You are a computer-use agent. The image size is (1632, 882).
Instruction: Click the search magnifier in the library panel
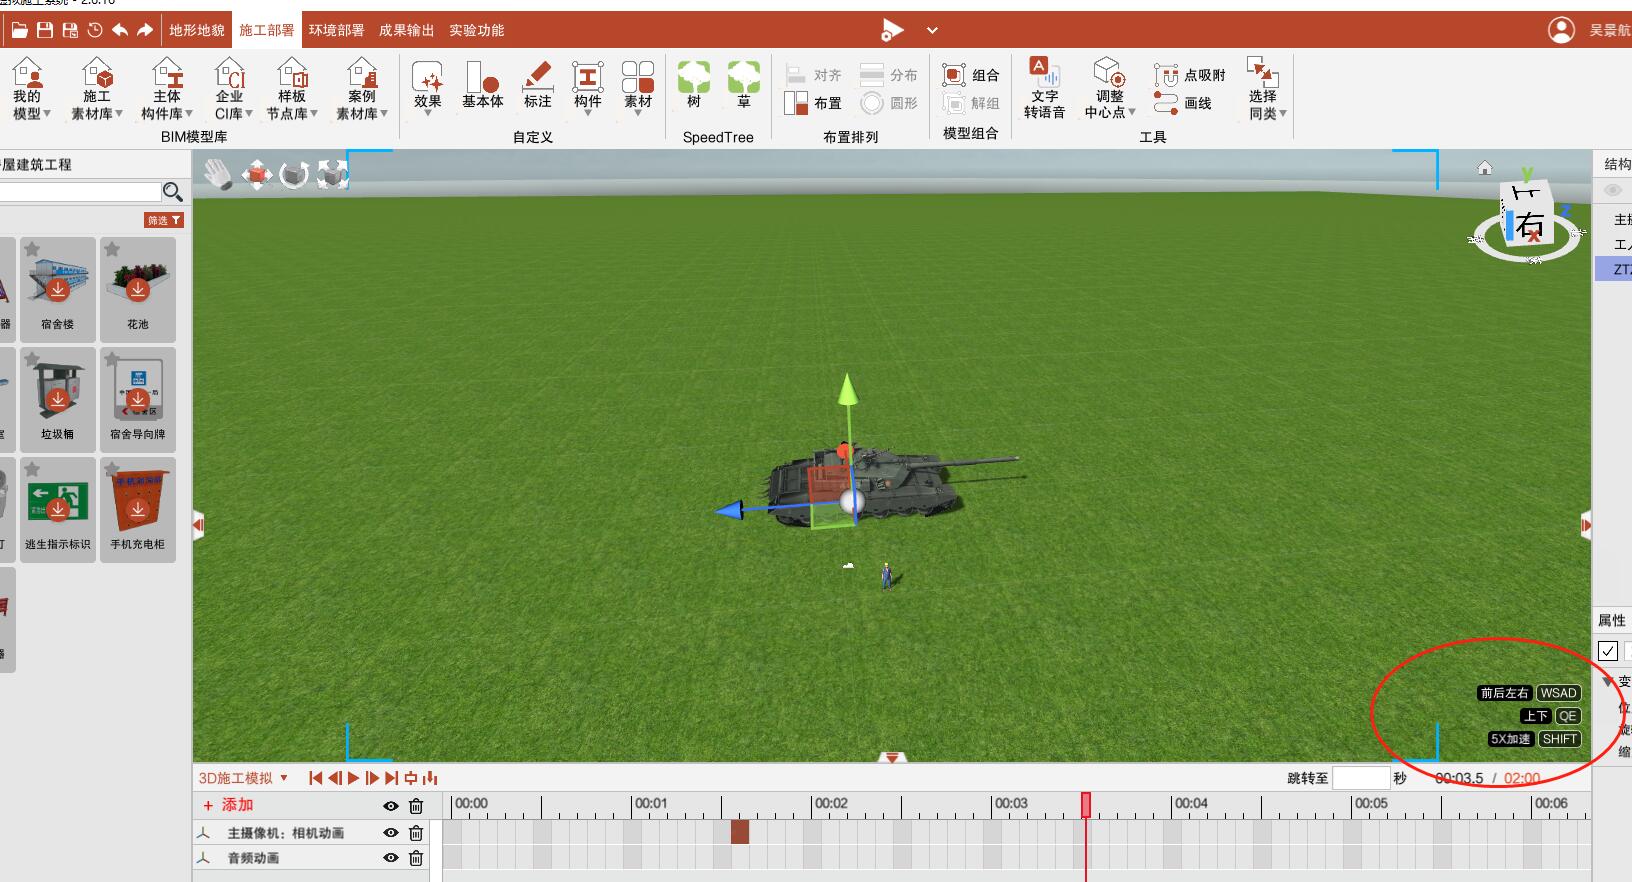pyautogui.click(x=173, y=191)
